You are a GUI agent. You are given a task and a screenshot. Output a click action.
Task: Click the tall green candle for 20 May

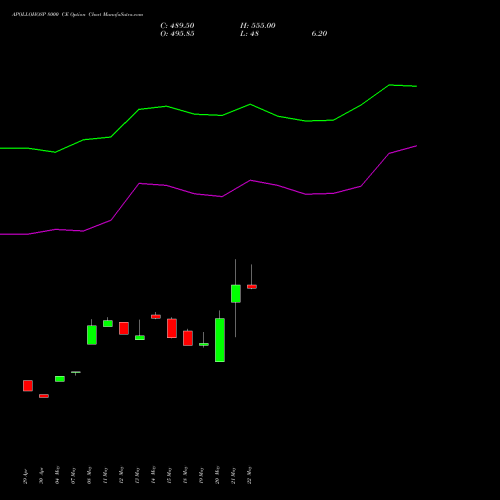220,340
